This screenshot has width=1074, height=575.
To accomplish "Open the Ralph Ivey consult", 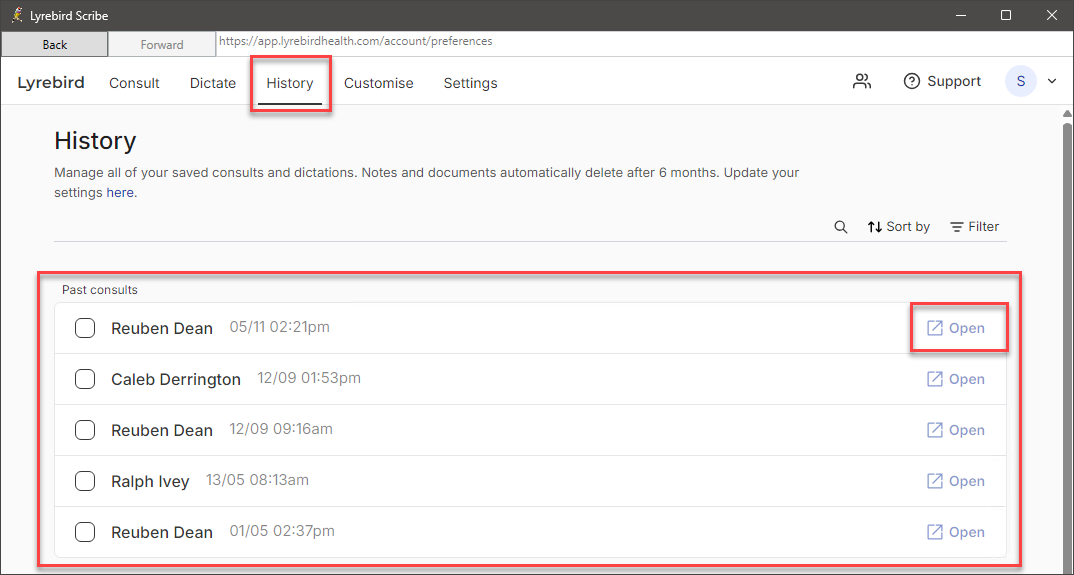I will pos(956,481).
